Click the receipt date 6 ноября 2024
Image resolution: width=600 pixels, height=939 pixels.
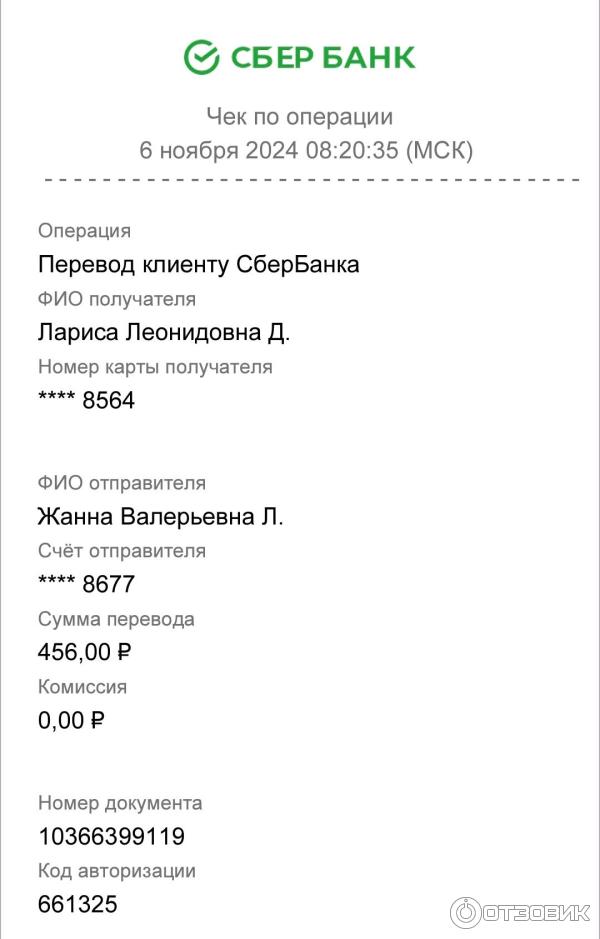(218, 151)
